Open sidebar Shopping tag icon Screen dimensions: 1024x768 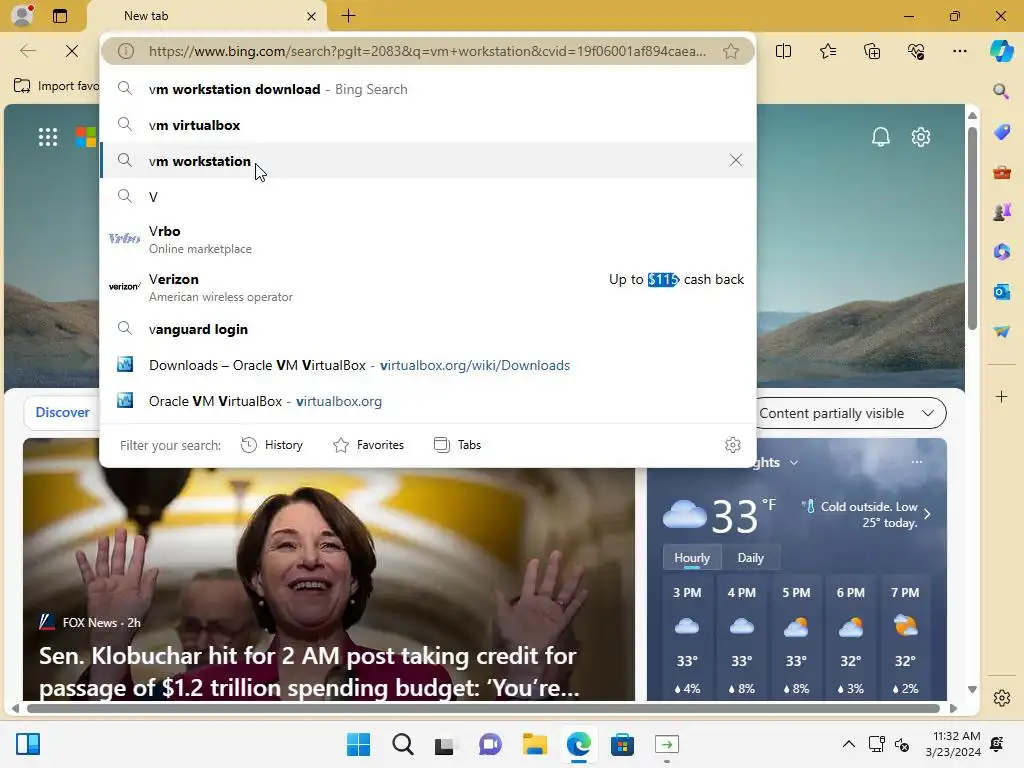click(x=1001, y=132)
